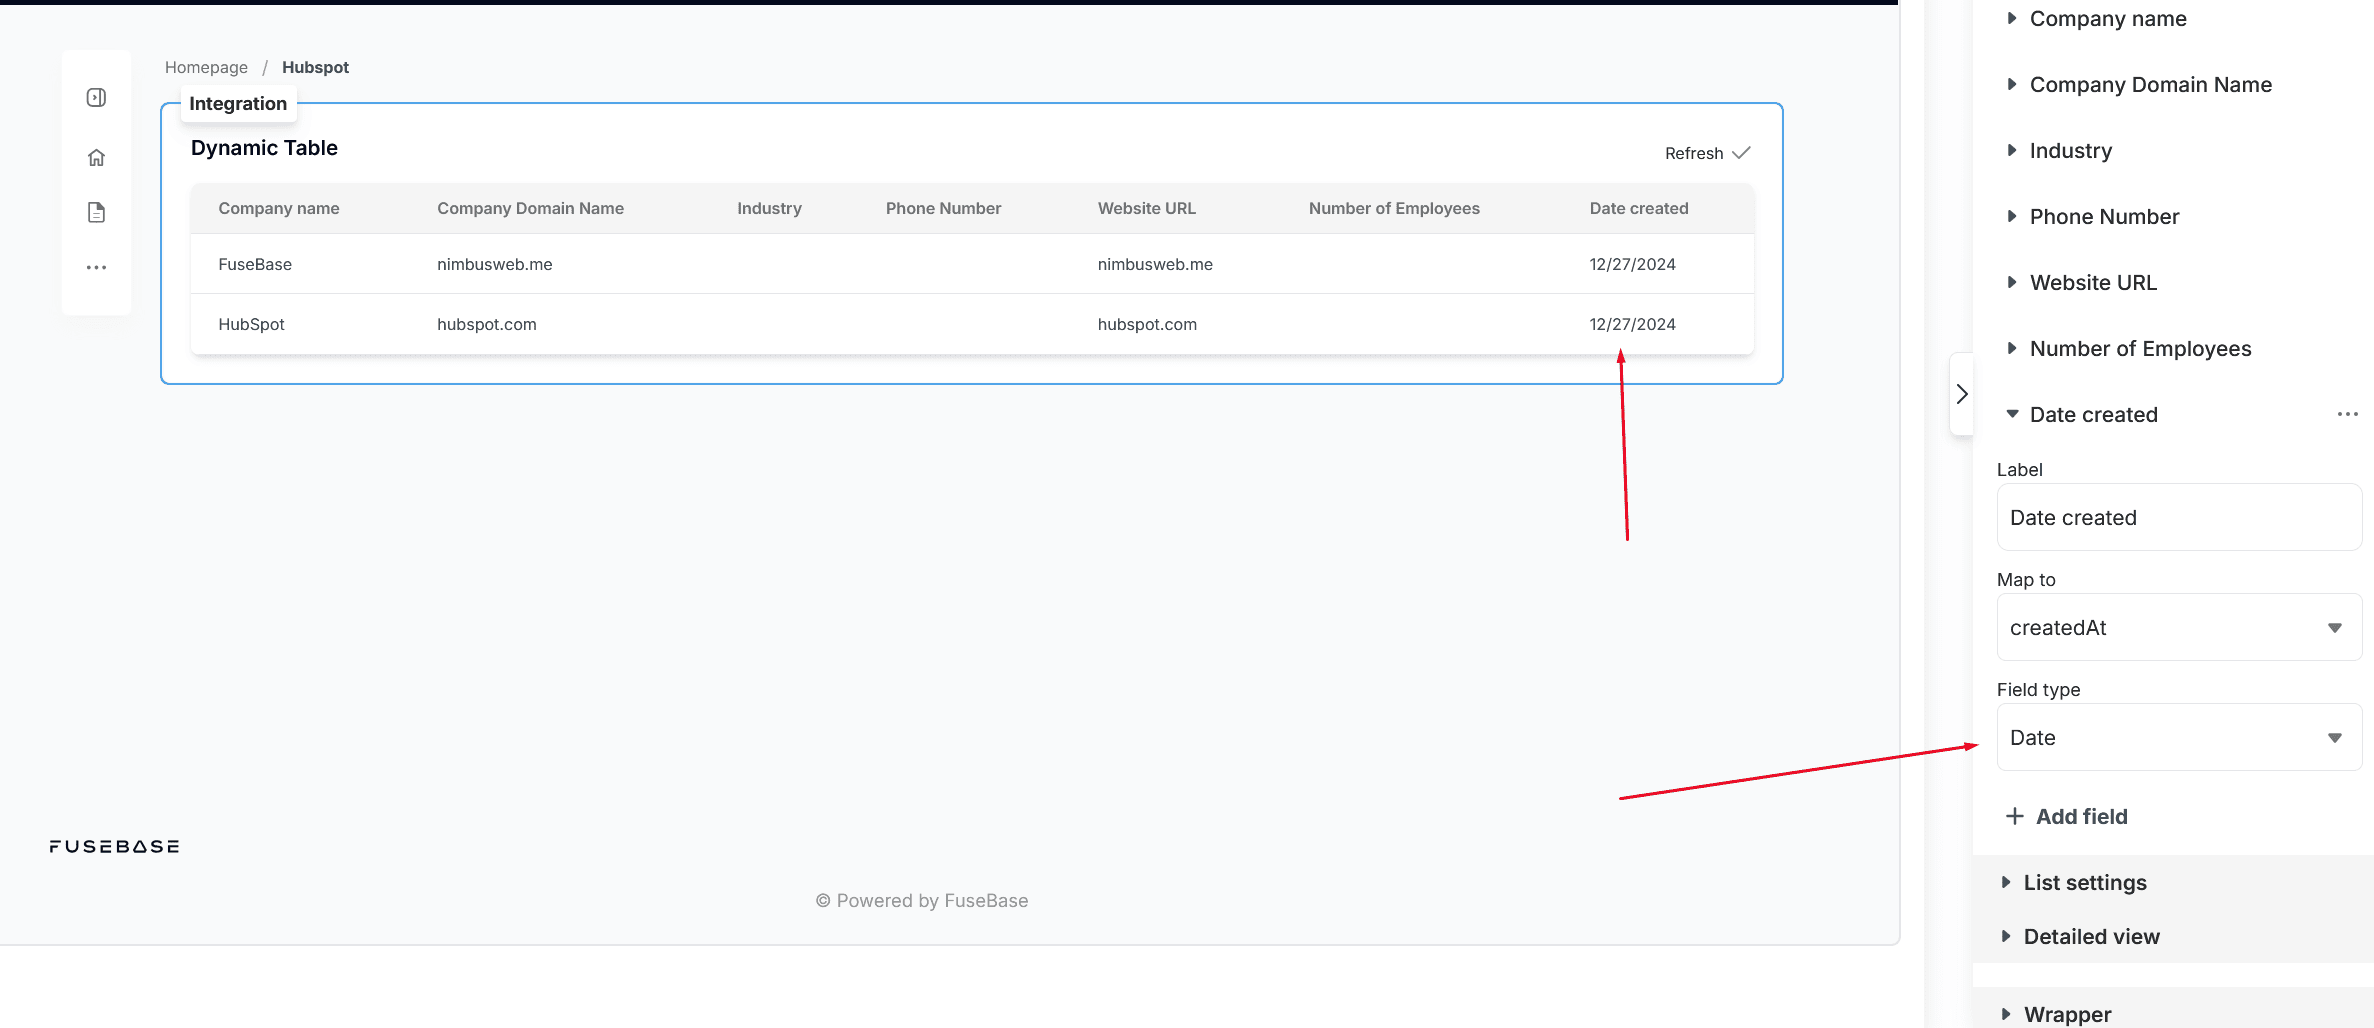This screenshot has height=1028, width=2374.
Task: Collapse the right settings panel chevron
Action: coord(1961,394)
